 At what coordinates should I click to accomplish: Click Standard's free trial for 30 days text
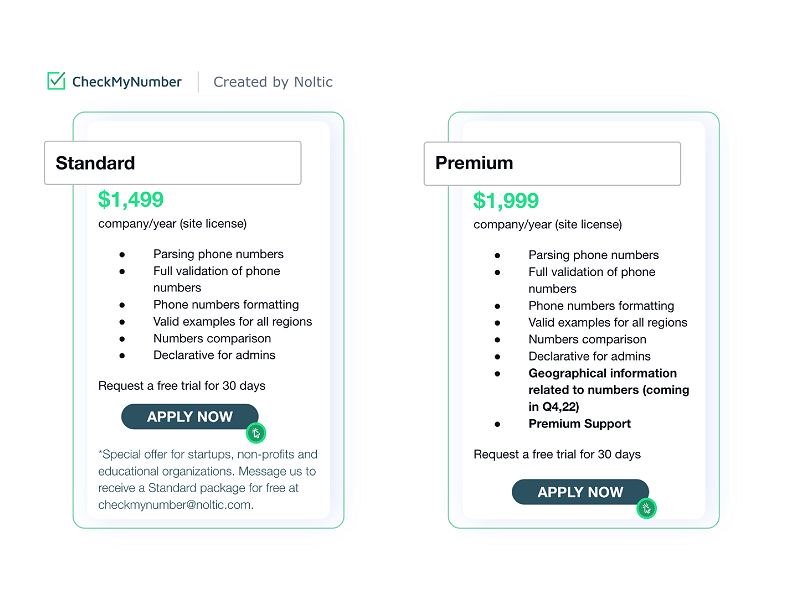click(x=182, y=385)
